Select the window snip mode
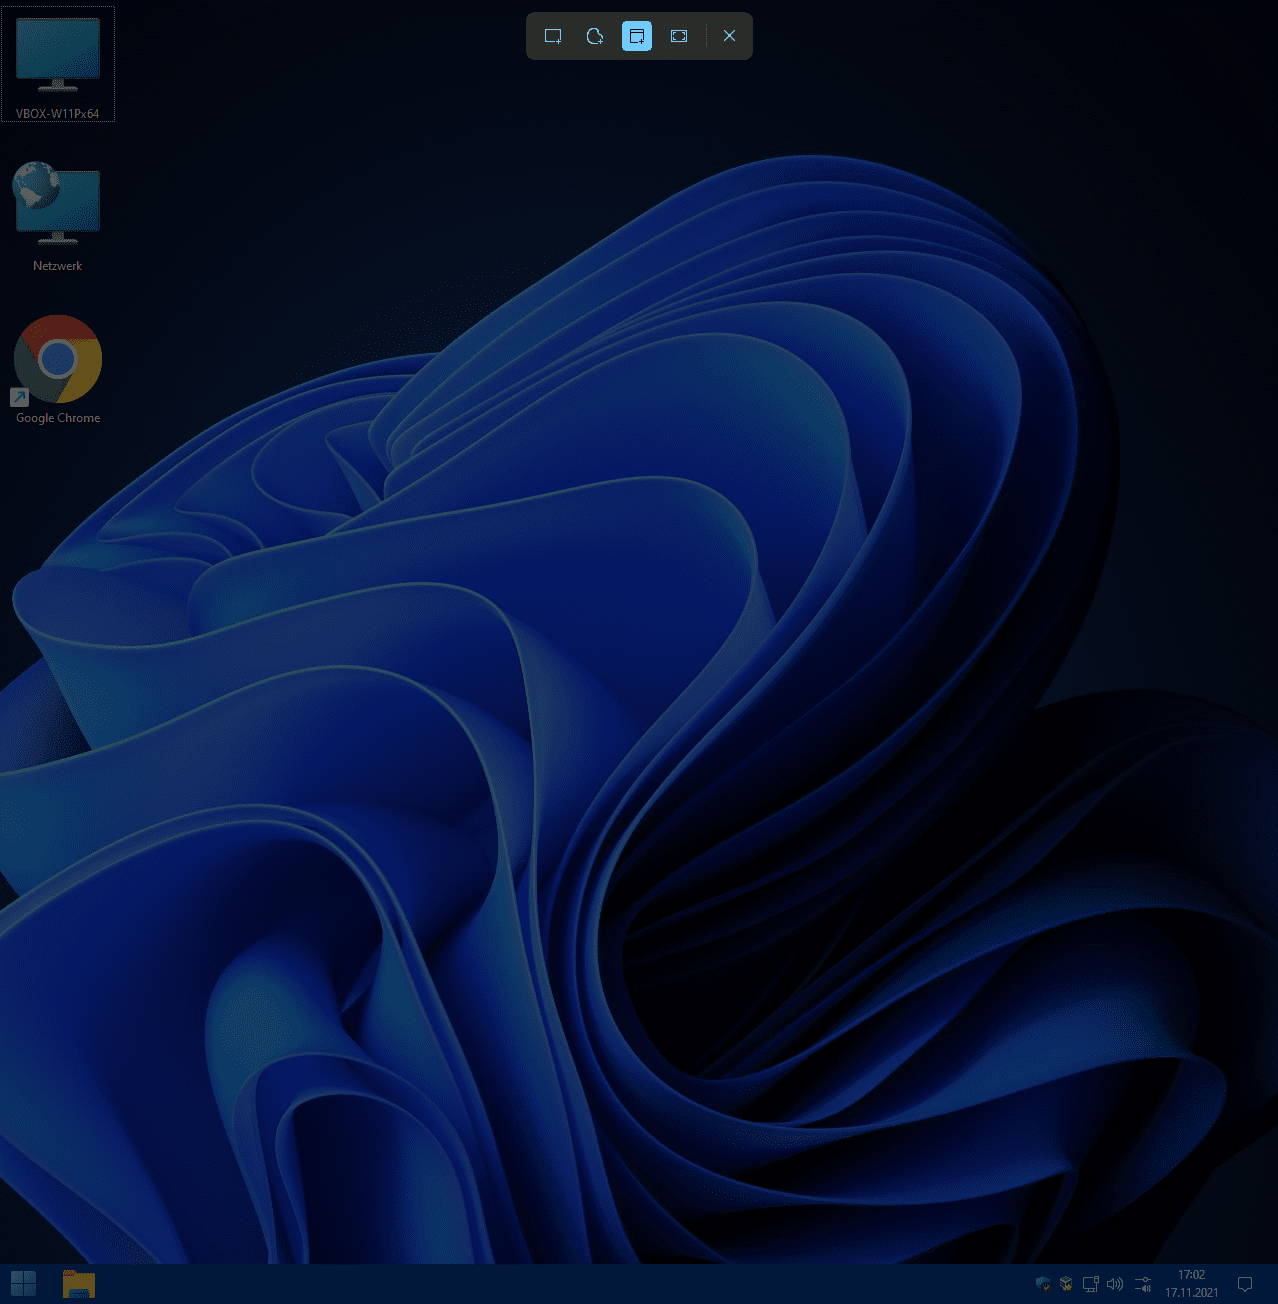Screen dimensions: 1278x1304 click(637, 36)
